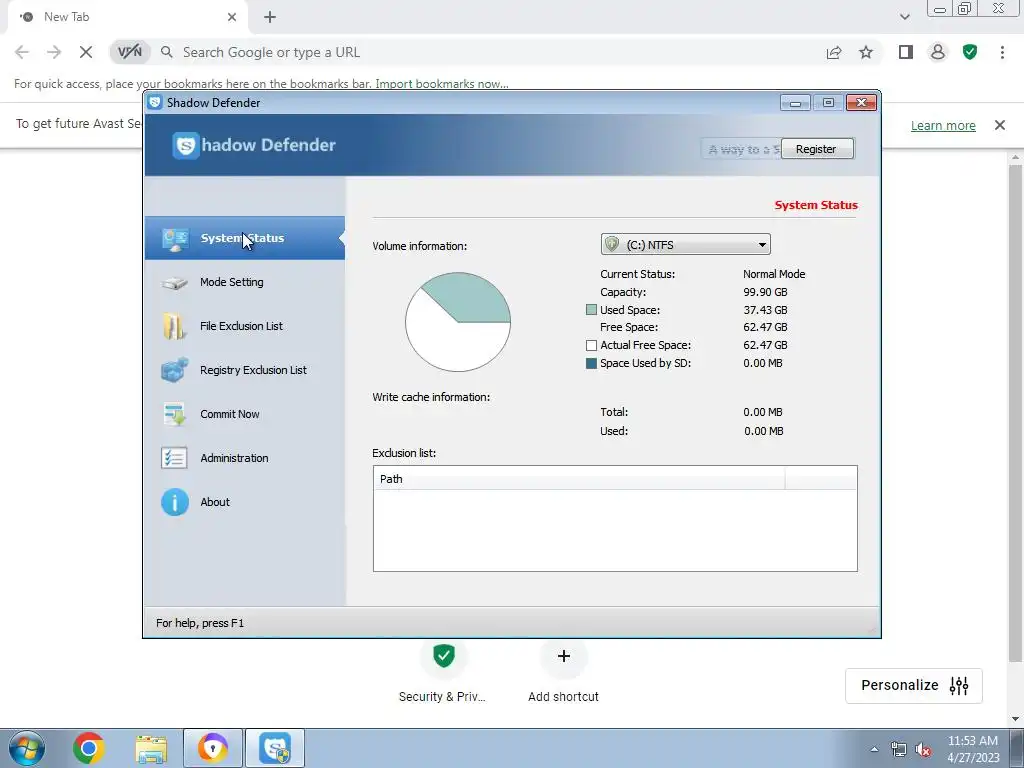The height and width of the screenshot is (768, 1024).
Task: Open Chrome three-dot menu
Action: (x=1002, y=52)
